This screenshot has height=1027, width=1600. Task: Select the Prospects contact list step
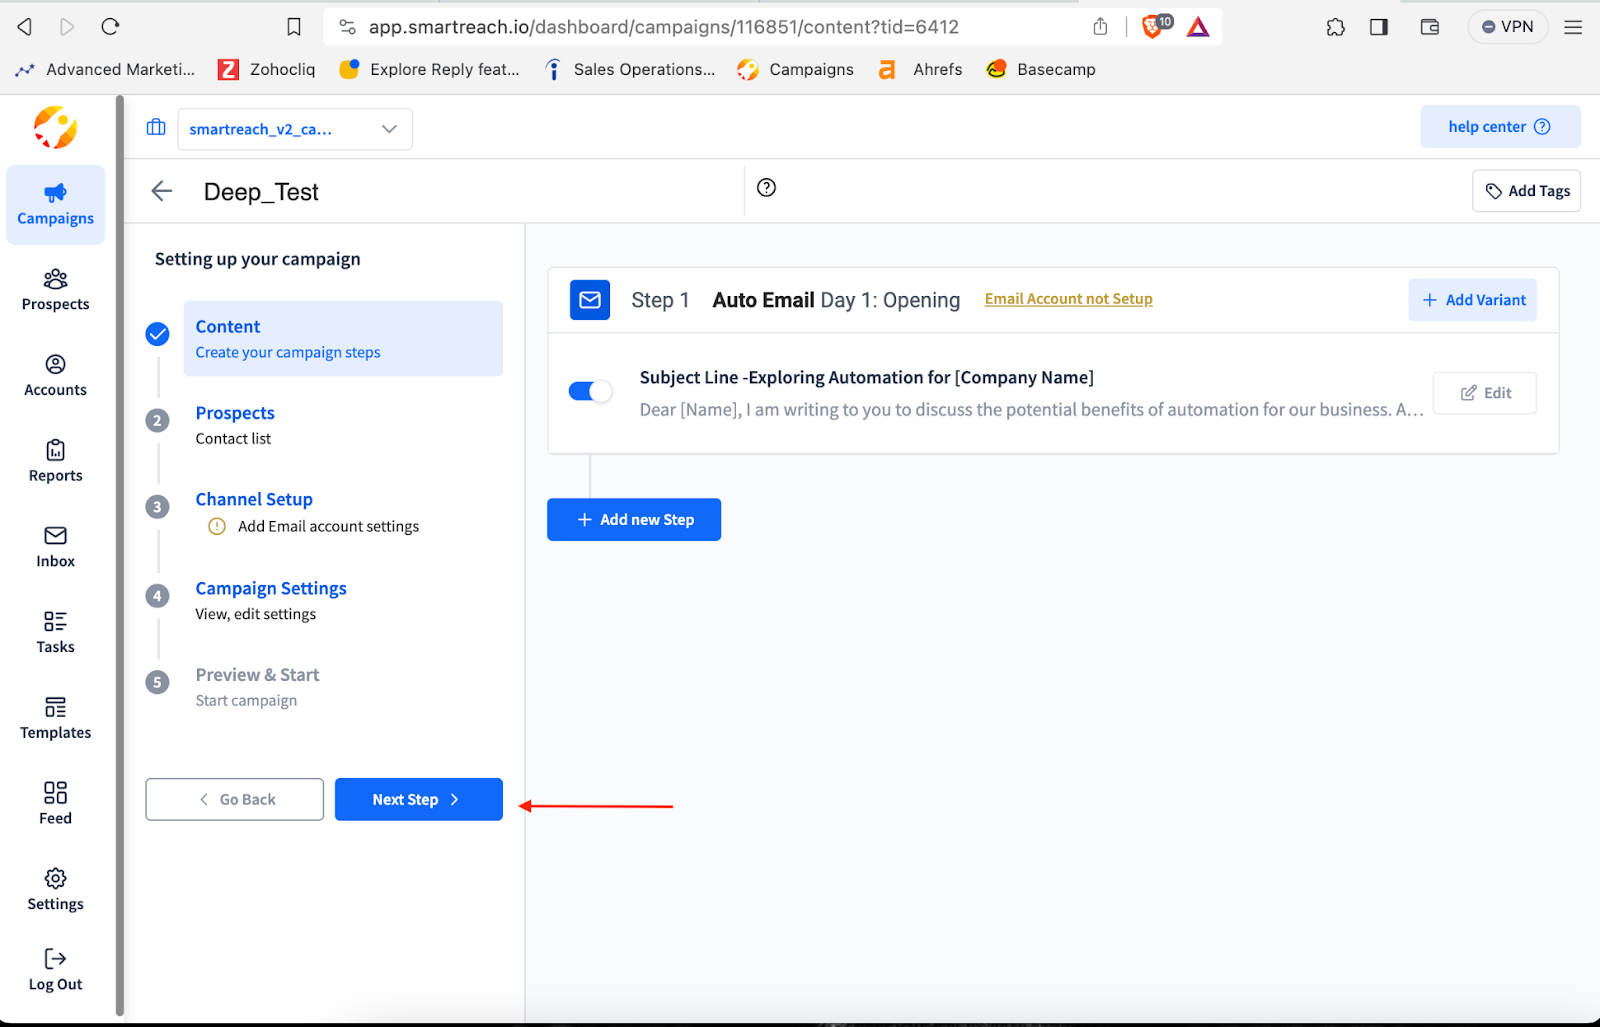(235, 425)
